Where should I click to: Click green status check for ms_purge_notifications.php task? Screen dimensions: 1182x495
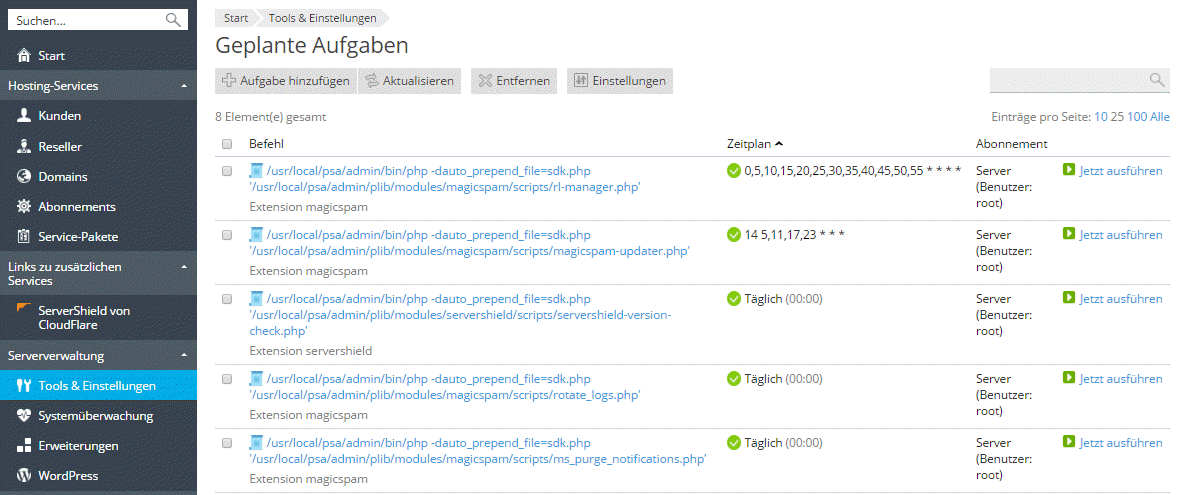[x=733, y=443]
